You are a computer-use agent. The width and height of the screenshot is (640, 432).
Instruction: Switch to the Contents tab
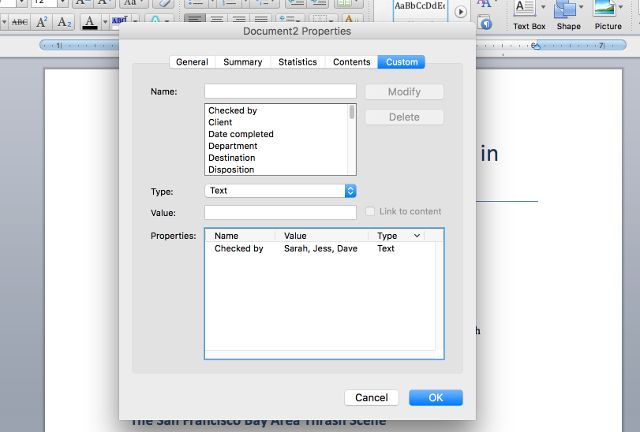click(351, 62)
